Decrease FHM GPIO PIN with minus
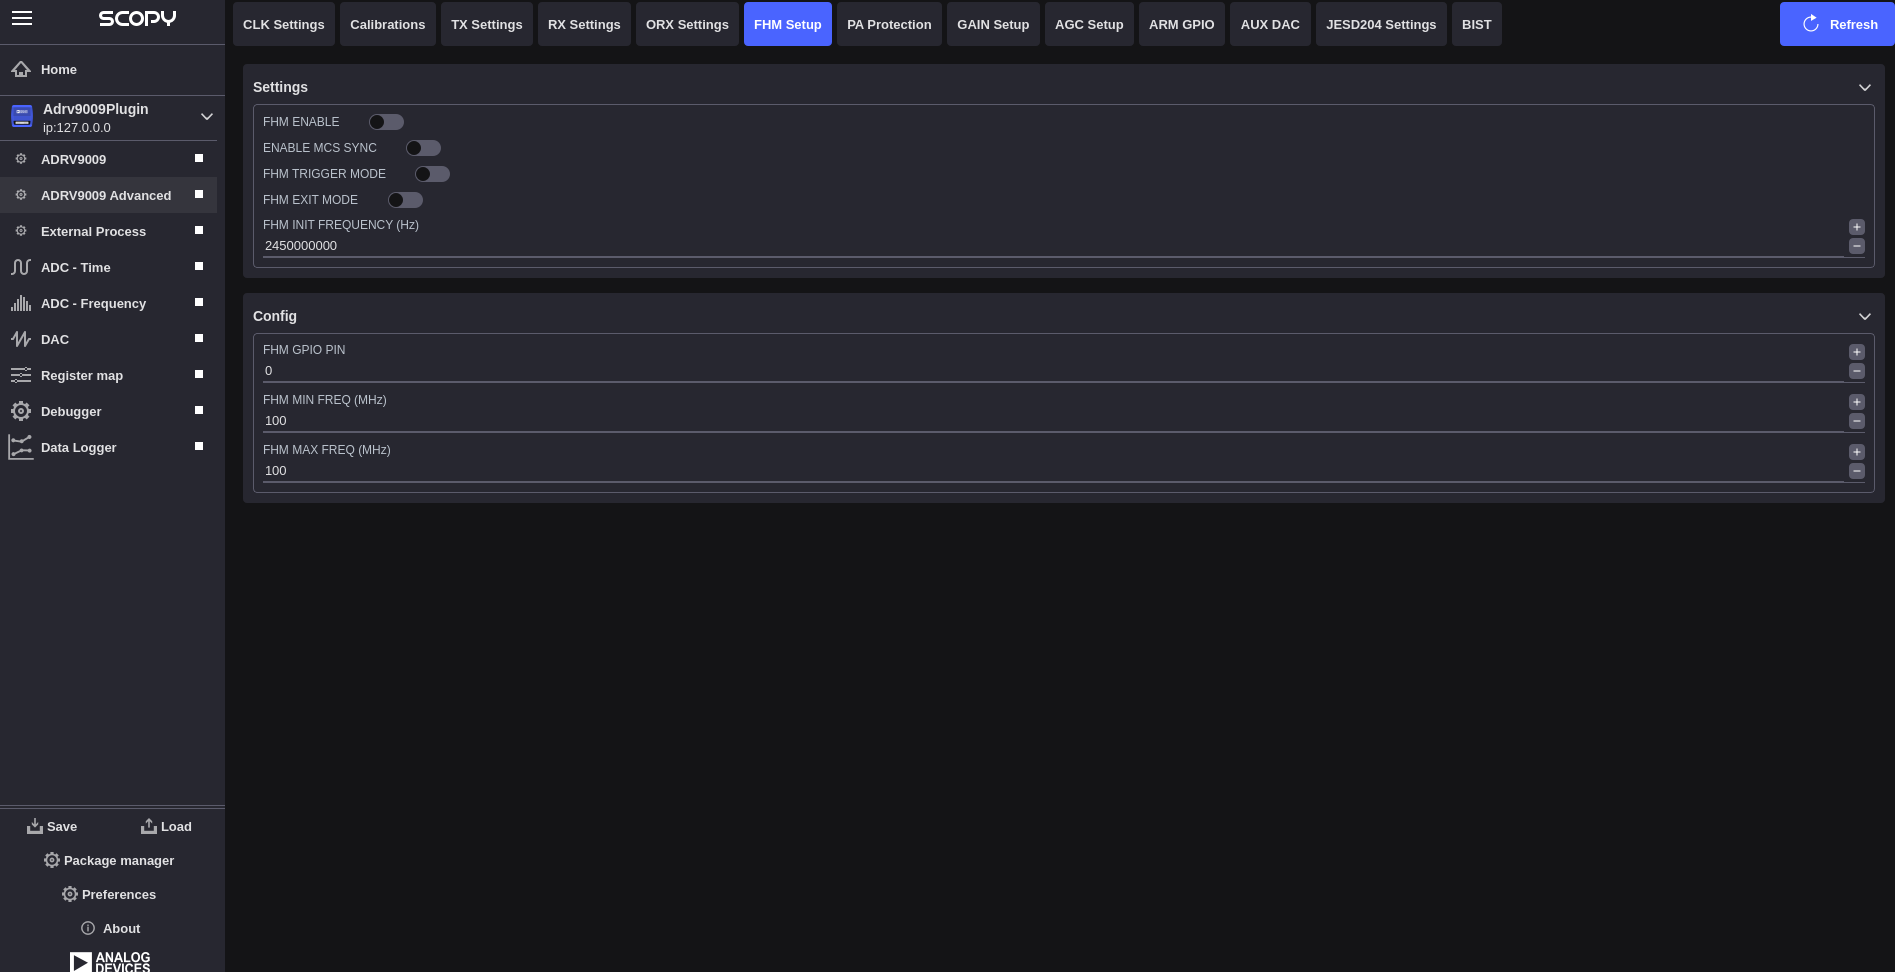This screenshot has height=972, width=1895. tap(1857, 371)
